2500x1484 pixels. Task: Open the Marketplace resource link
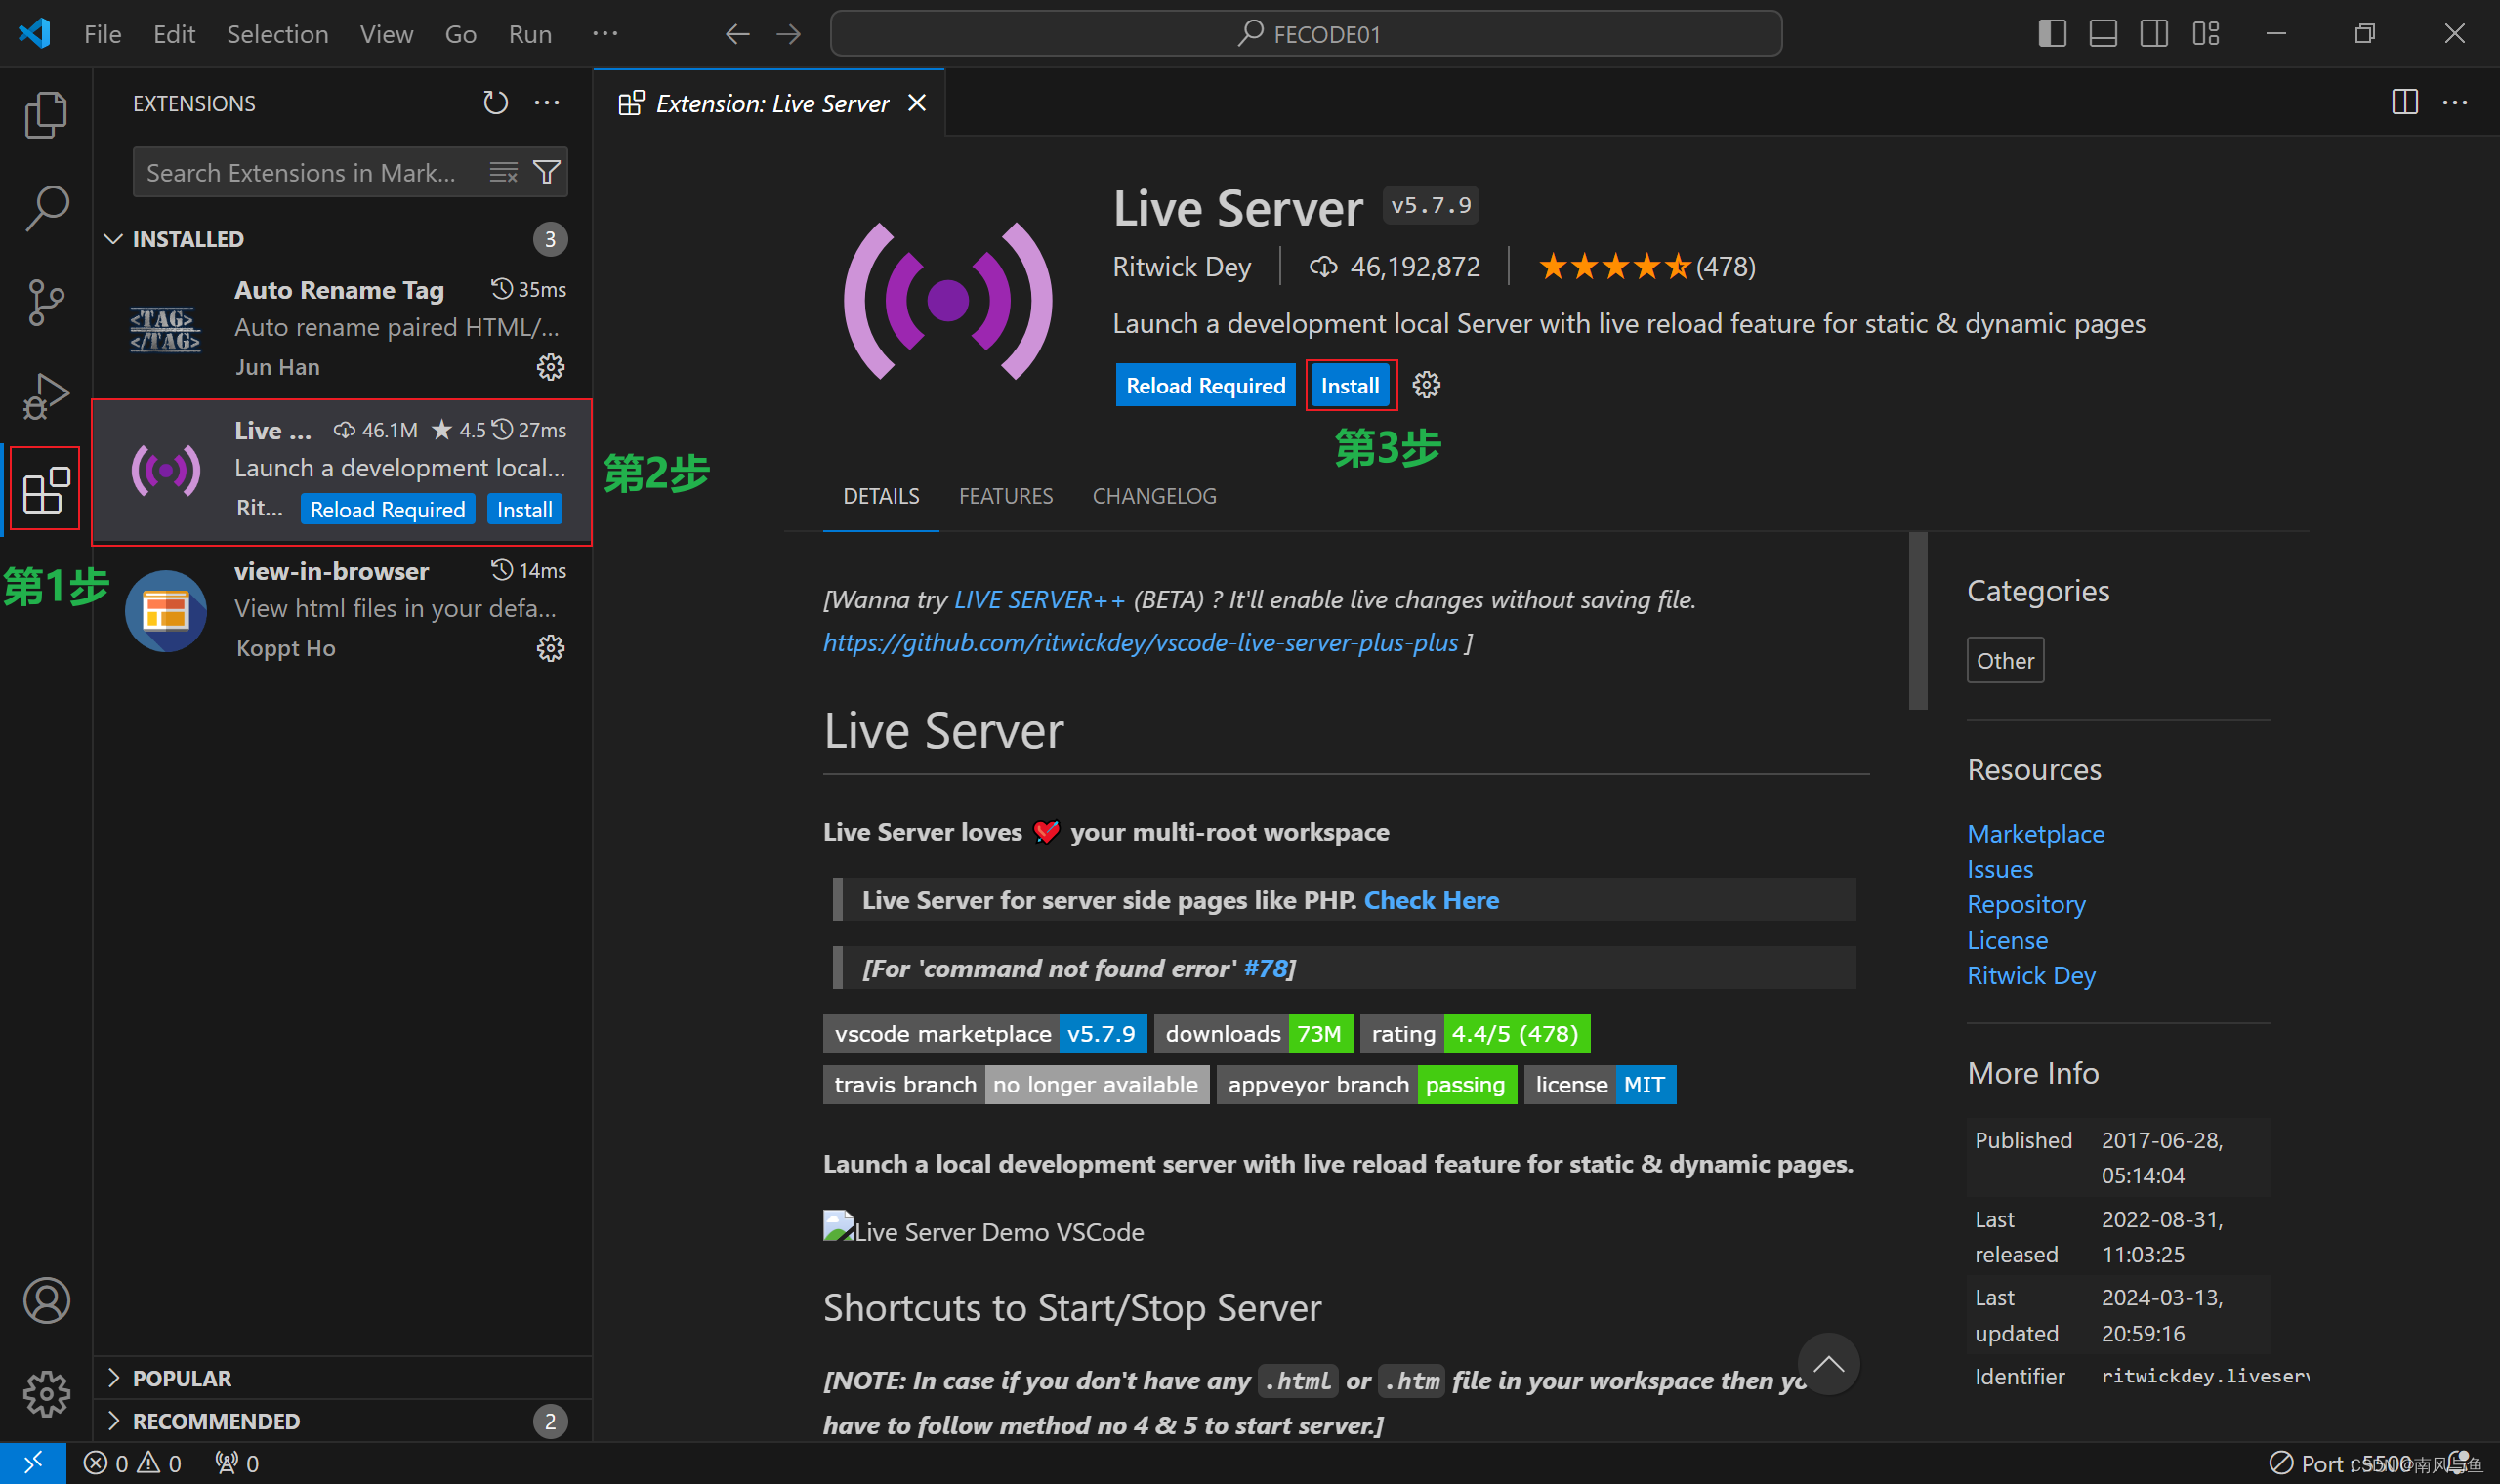tap(2035, 833)
